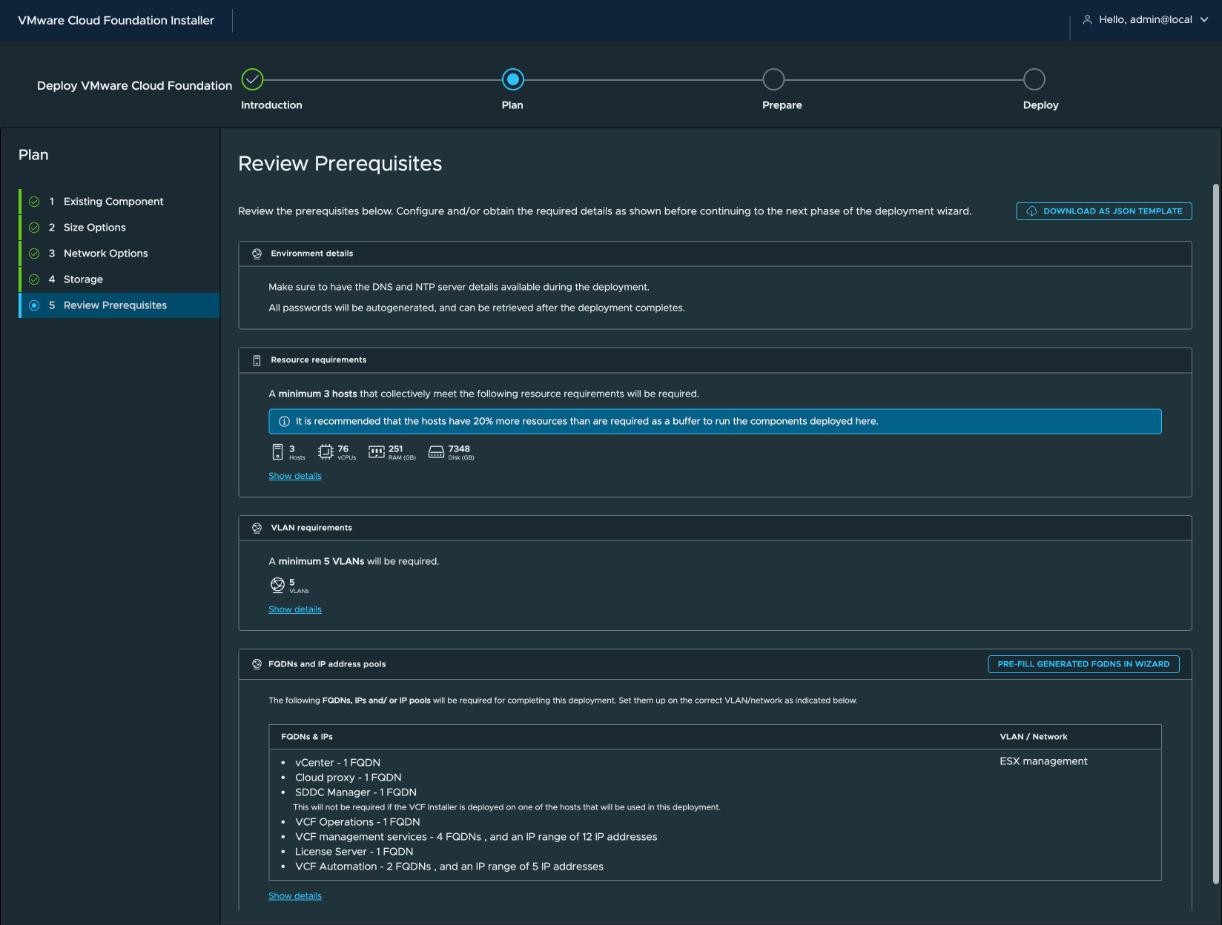
Task: Click the Resource requirements section header
Action: click(x=715, y=360)
